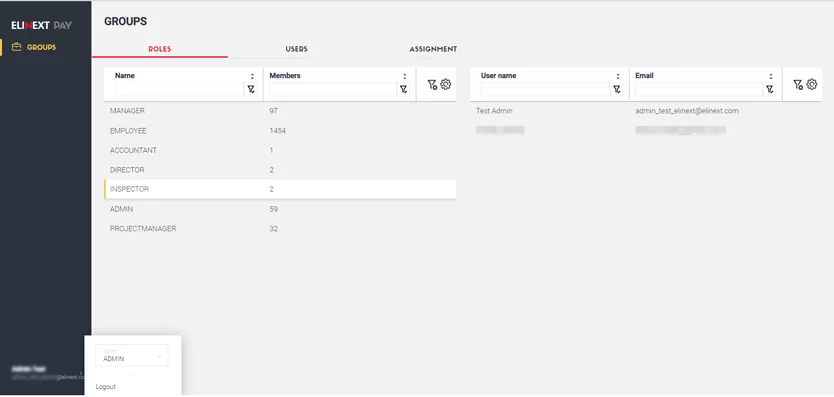Image resolution: width=834 pixels, height=397 pixels.
Task: Open Members column options menu dots
Action: pyautogui.click(x=405, y=76)
